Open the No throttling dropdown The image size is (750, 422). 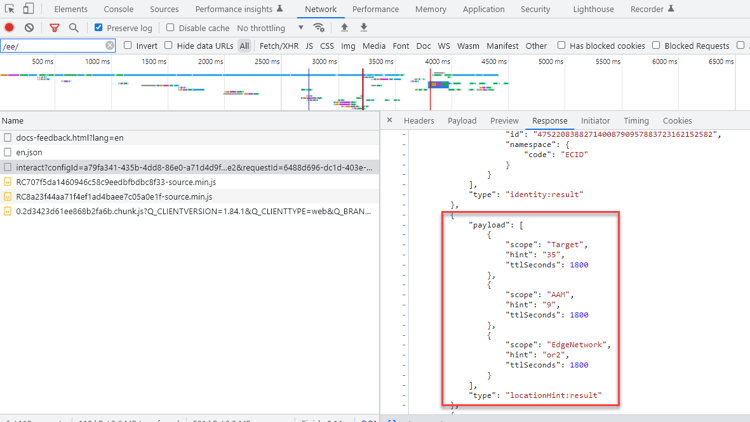(x=270, y=28)
